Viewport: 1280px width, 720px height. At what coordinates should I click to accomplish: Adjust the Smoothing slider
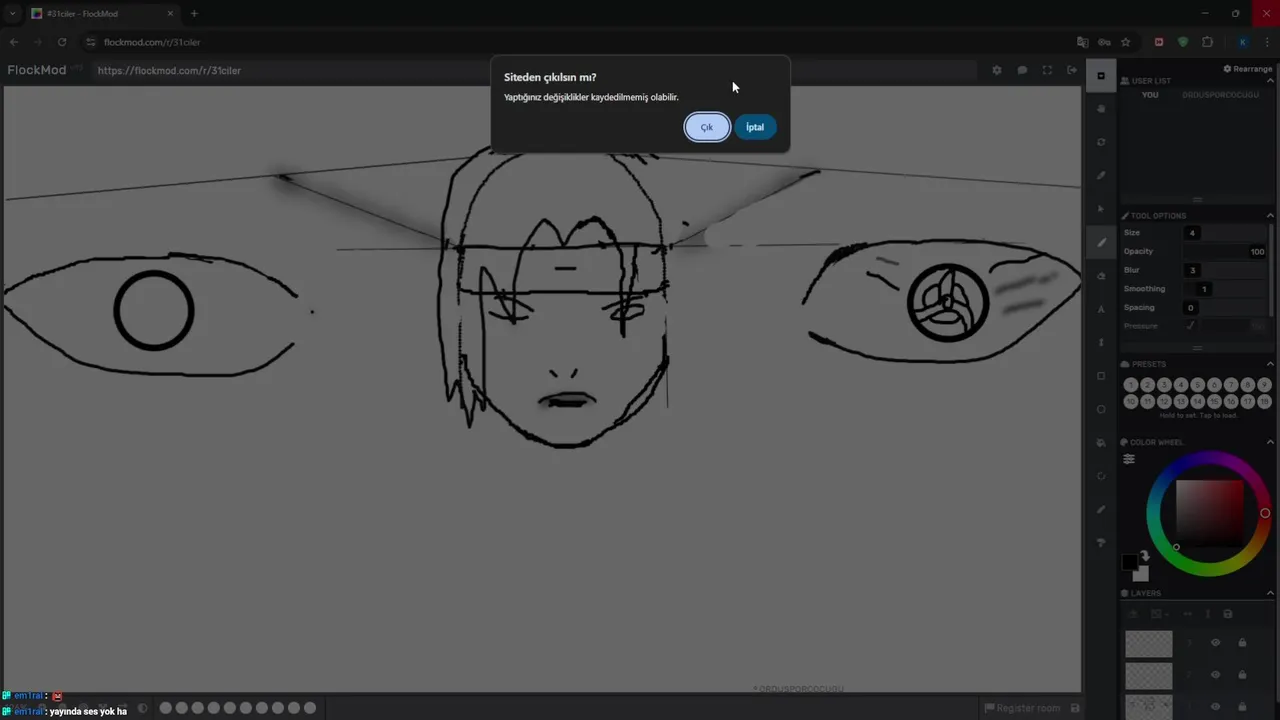(x=1225, y=289)
